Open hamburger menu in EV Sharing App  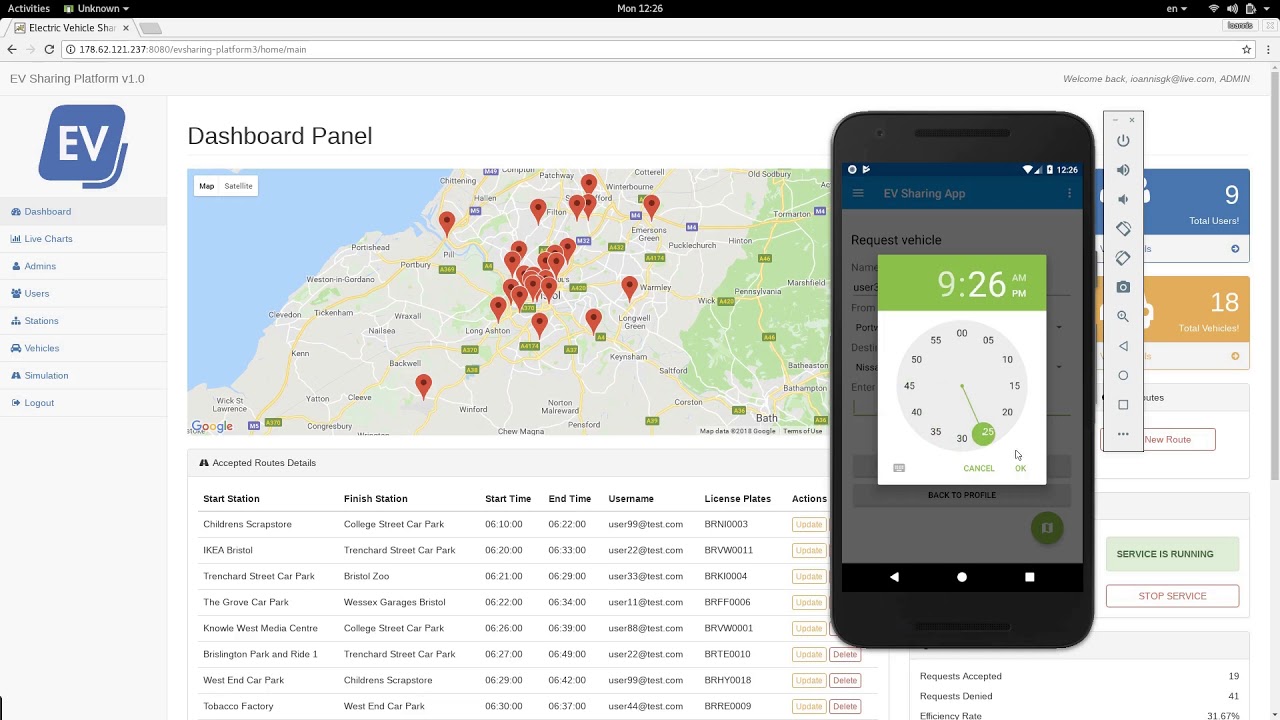pos(858,193)
